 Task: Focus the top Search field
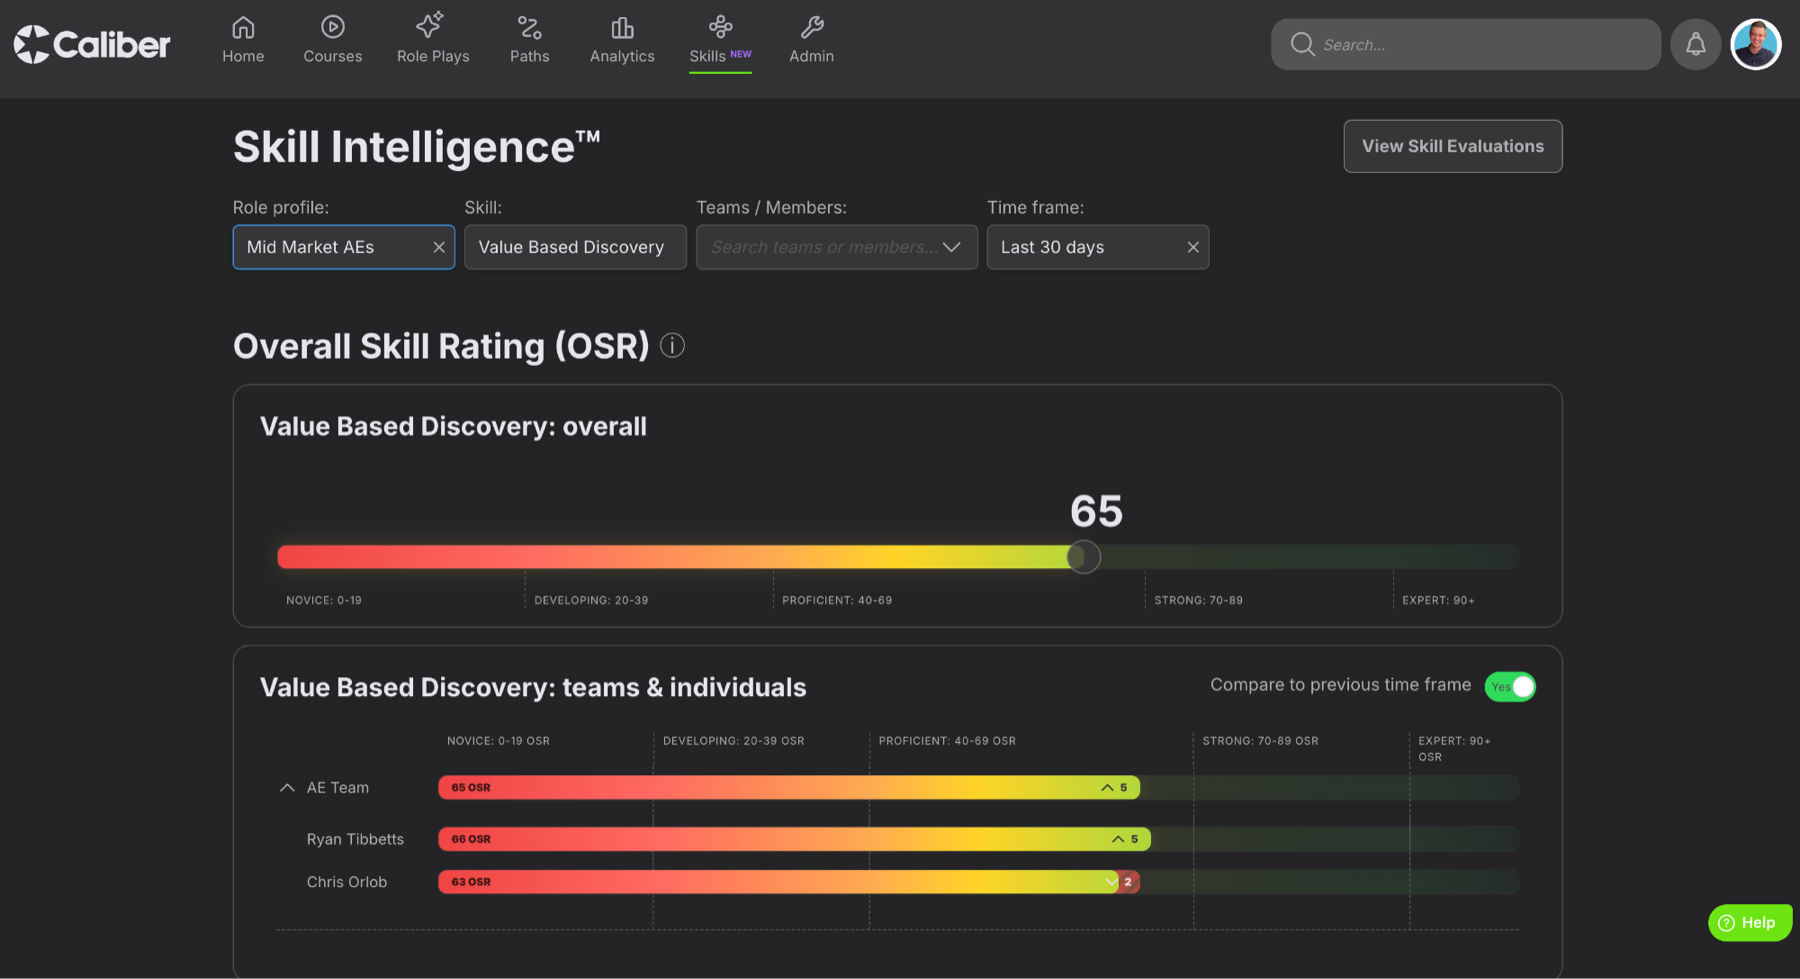pos(1466,44)
